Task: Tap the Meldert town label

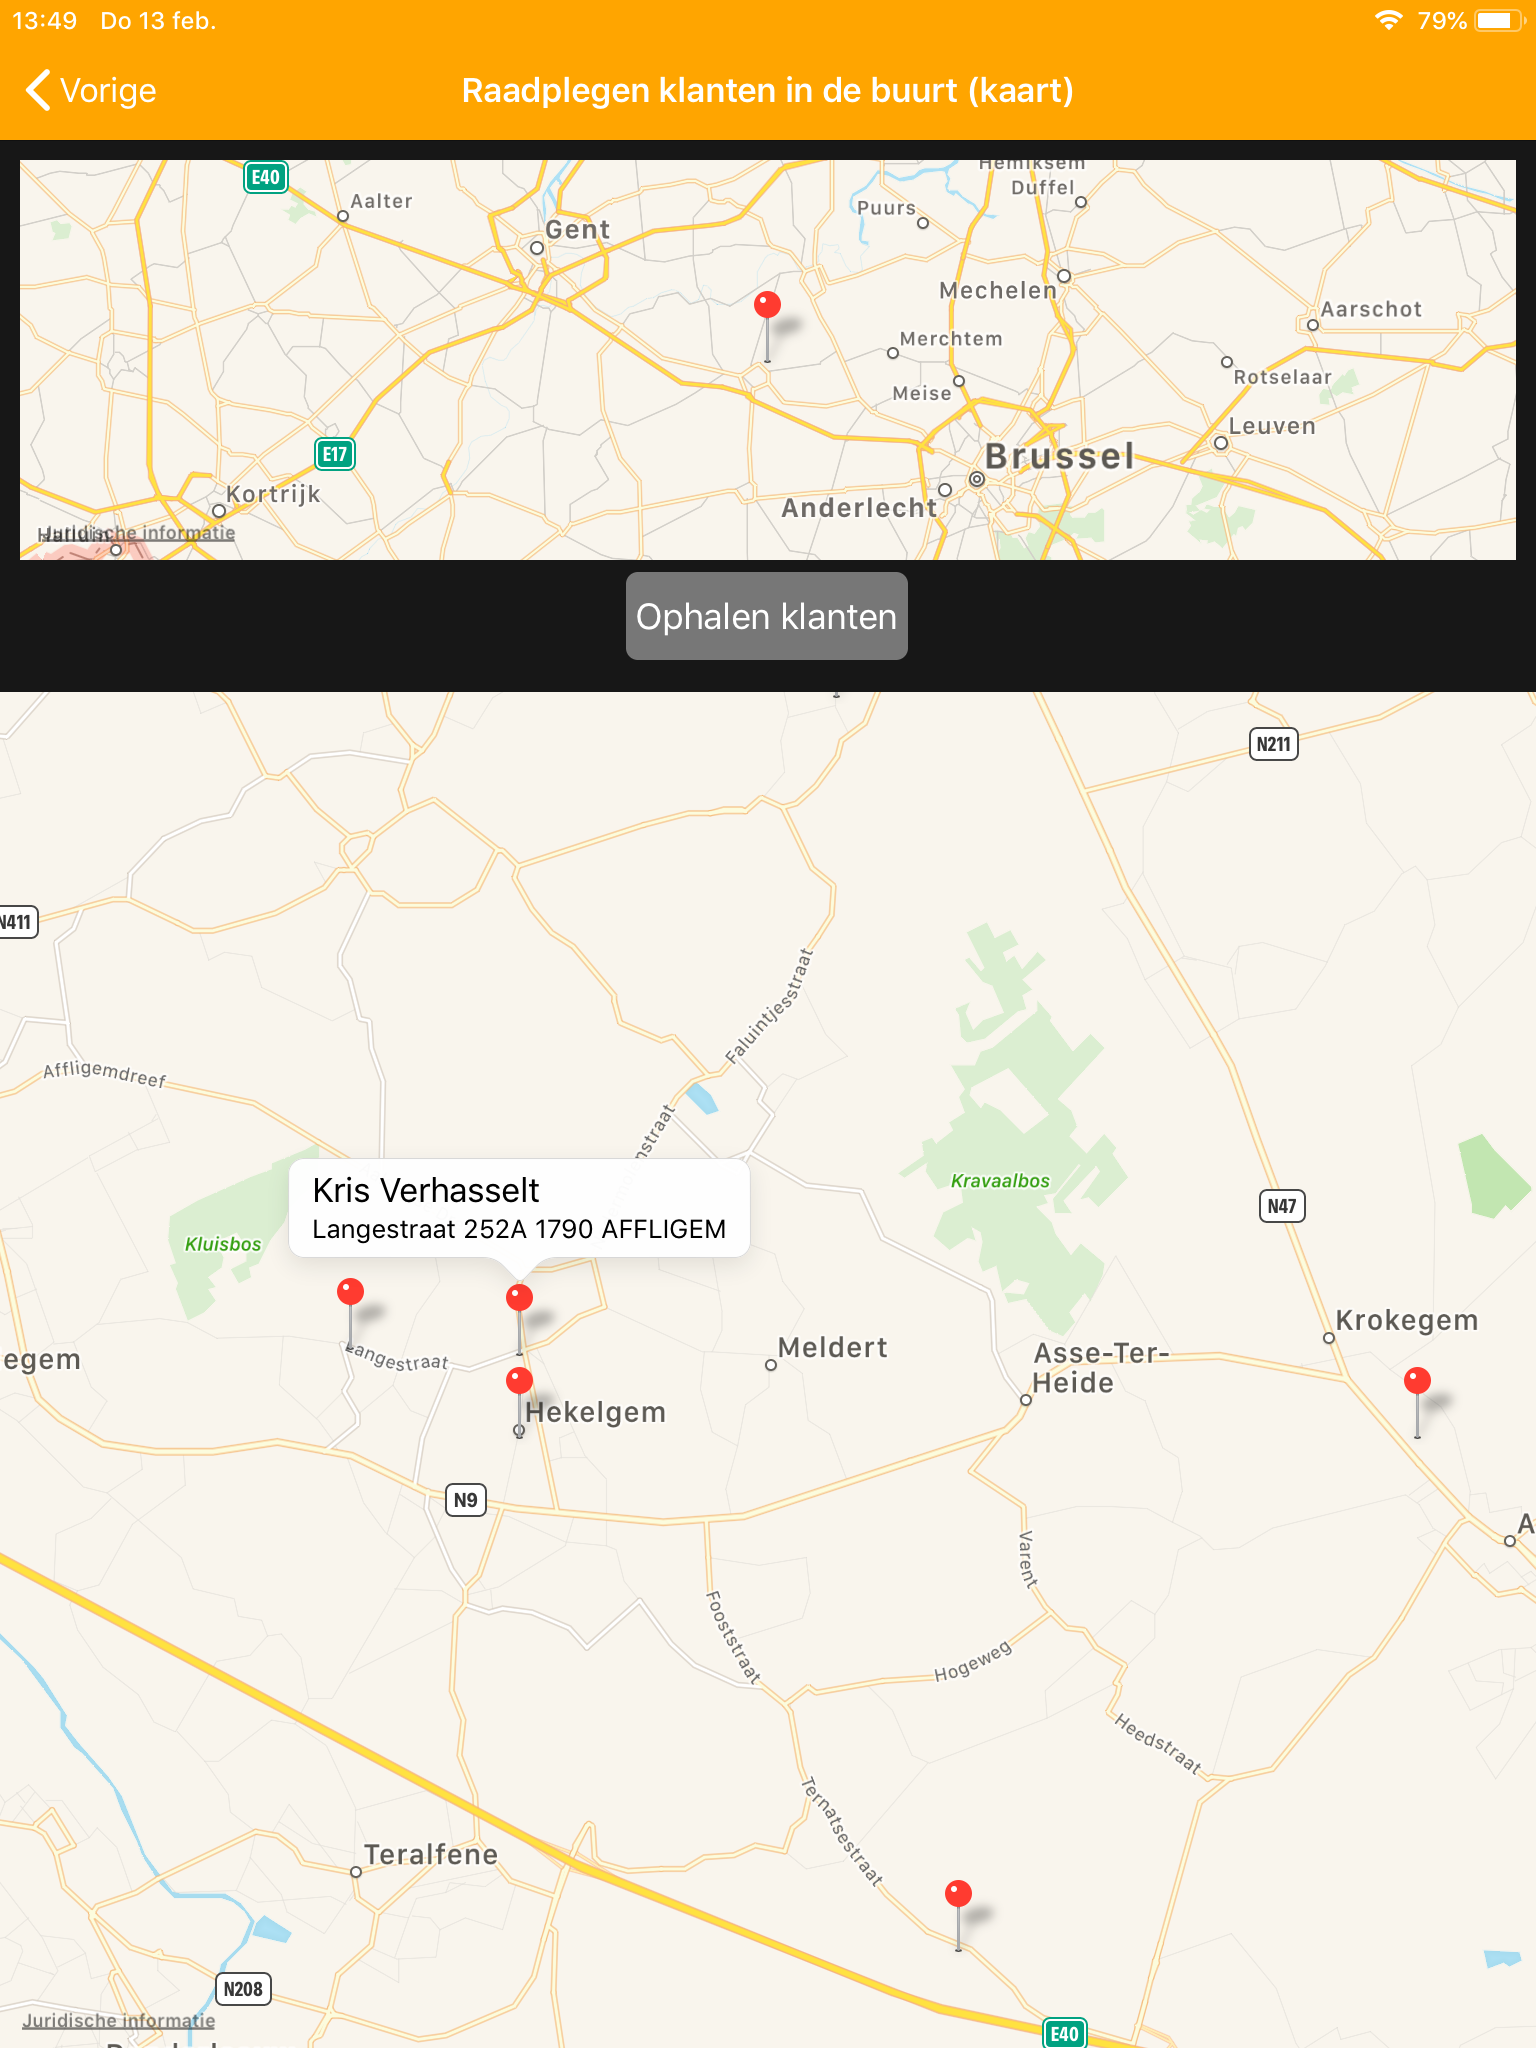Action: click(832, 1347)
